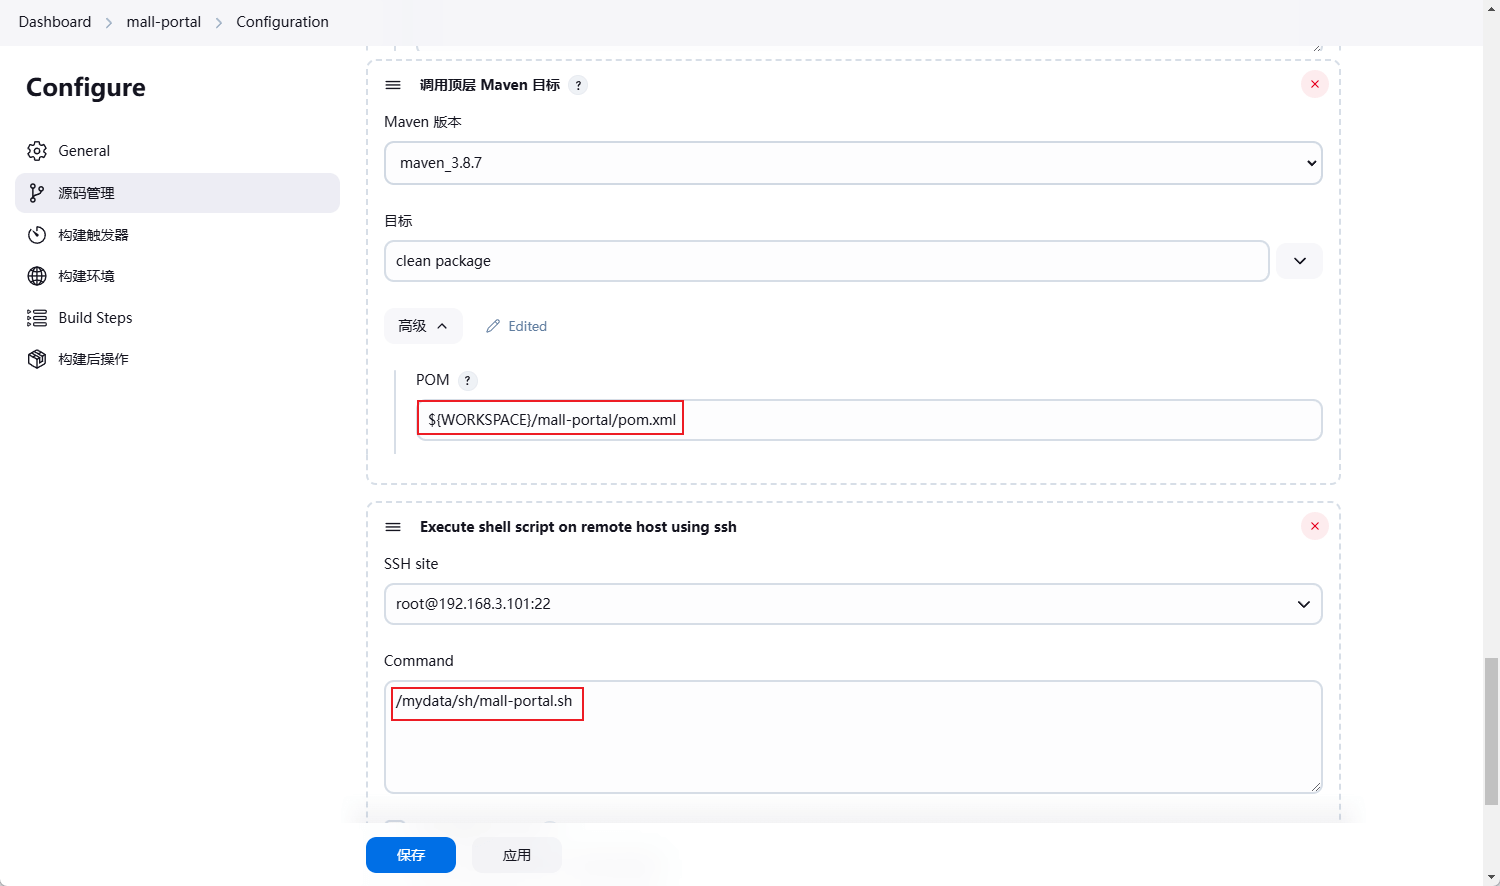1500x886 pixels.
Task: Open the SSH site dropdown
Action: [852, 604]
